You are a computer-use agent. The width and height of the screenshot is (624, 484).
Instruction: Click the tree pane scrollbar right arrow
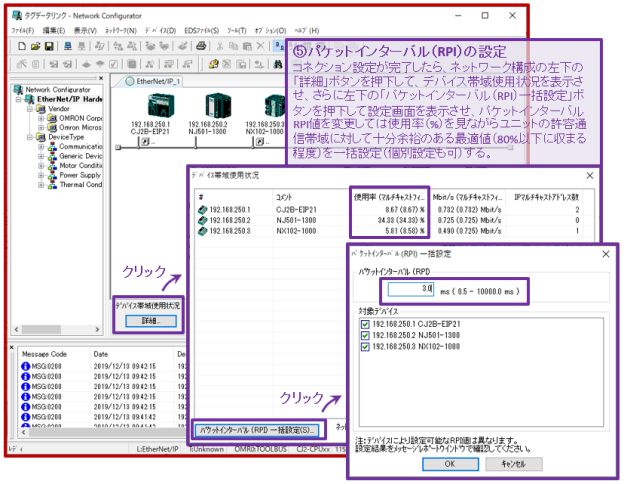[x=97, y=330]
